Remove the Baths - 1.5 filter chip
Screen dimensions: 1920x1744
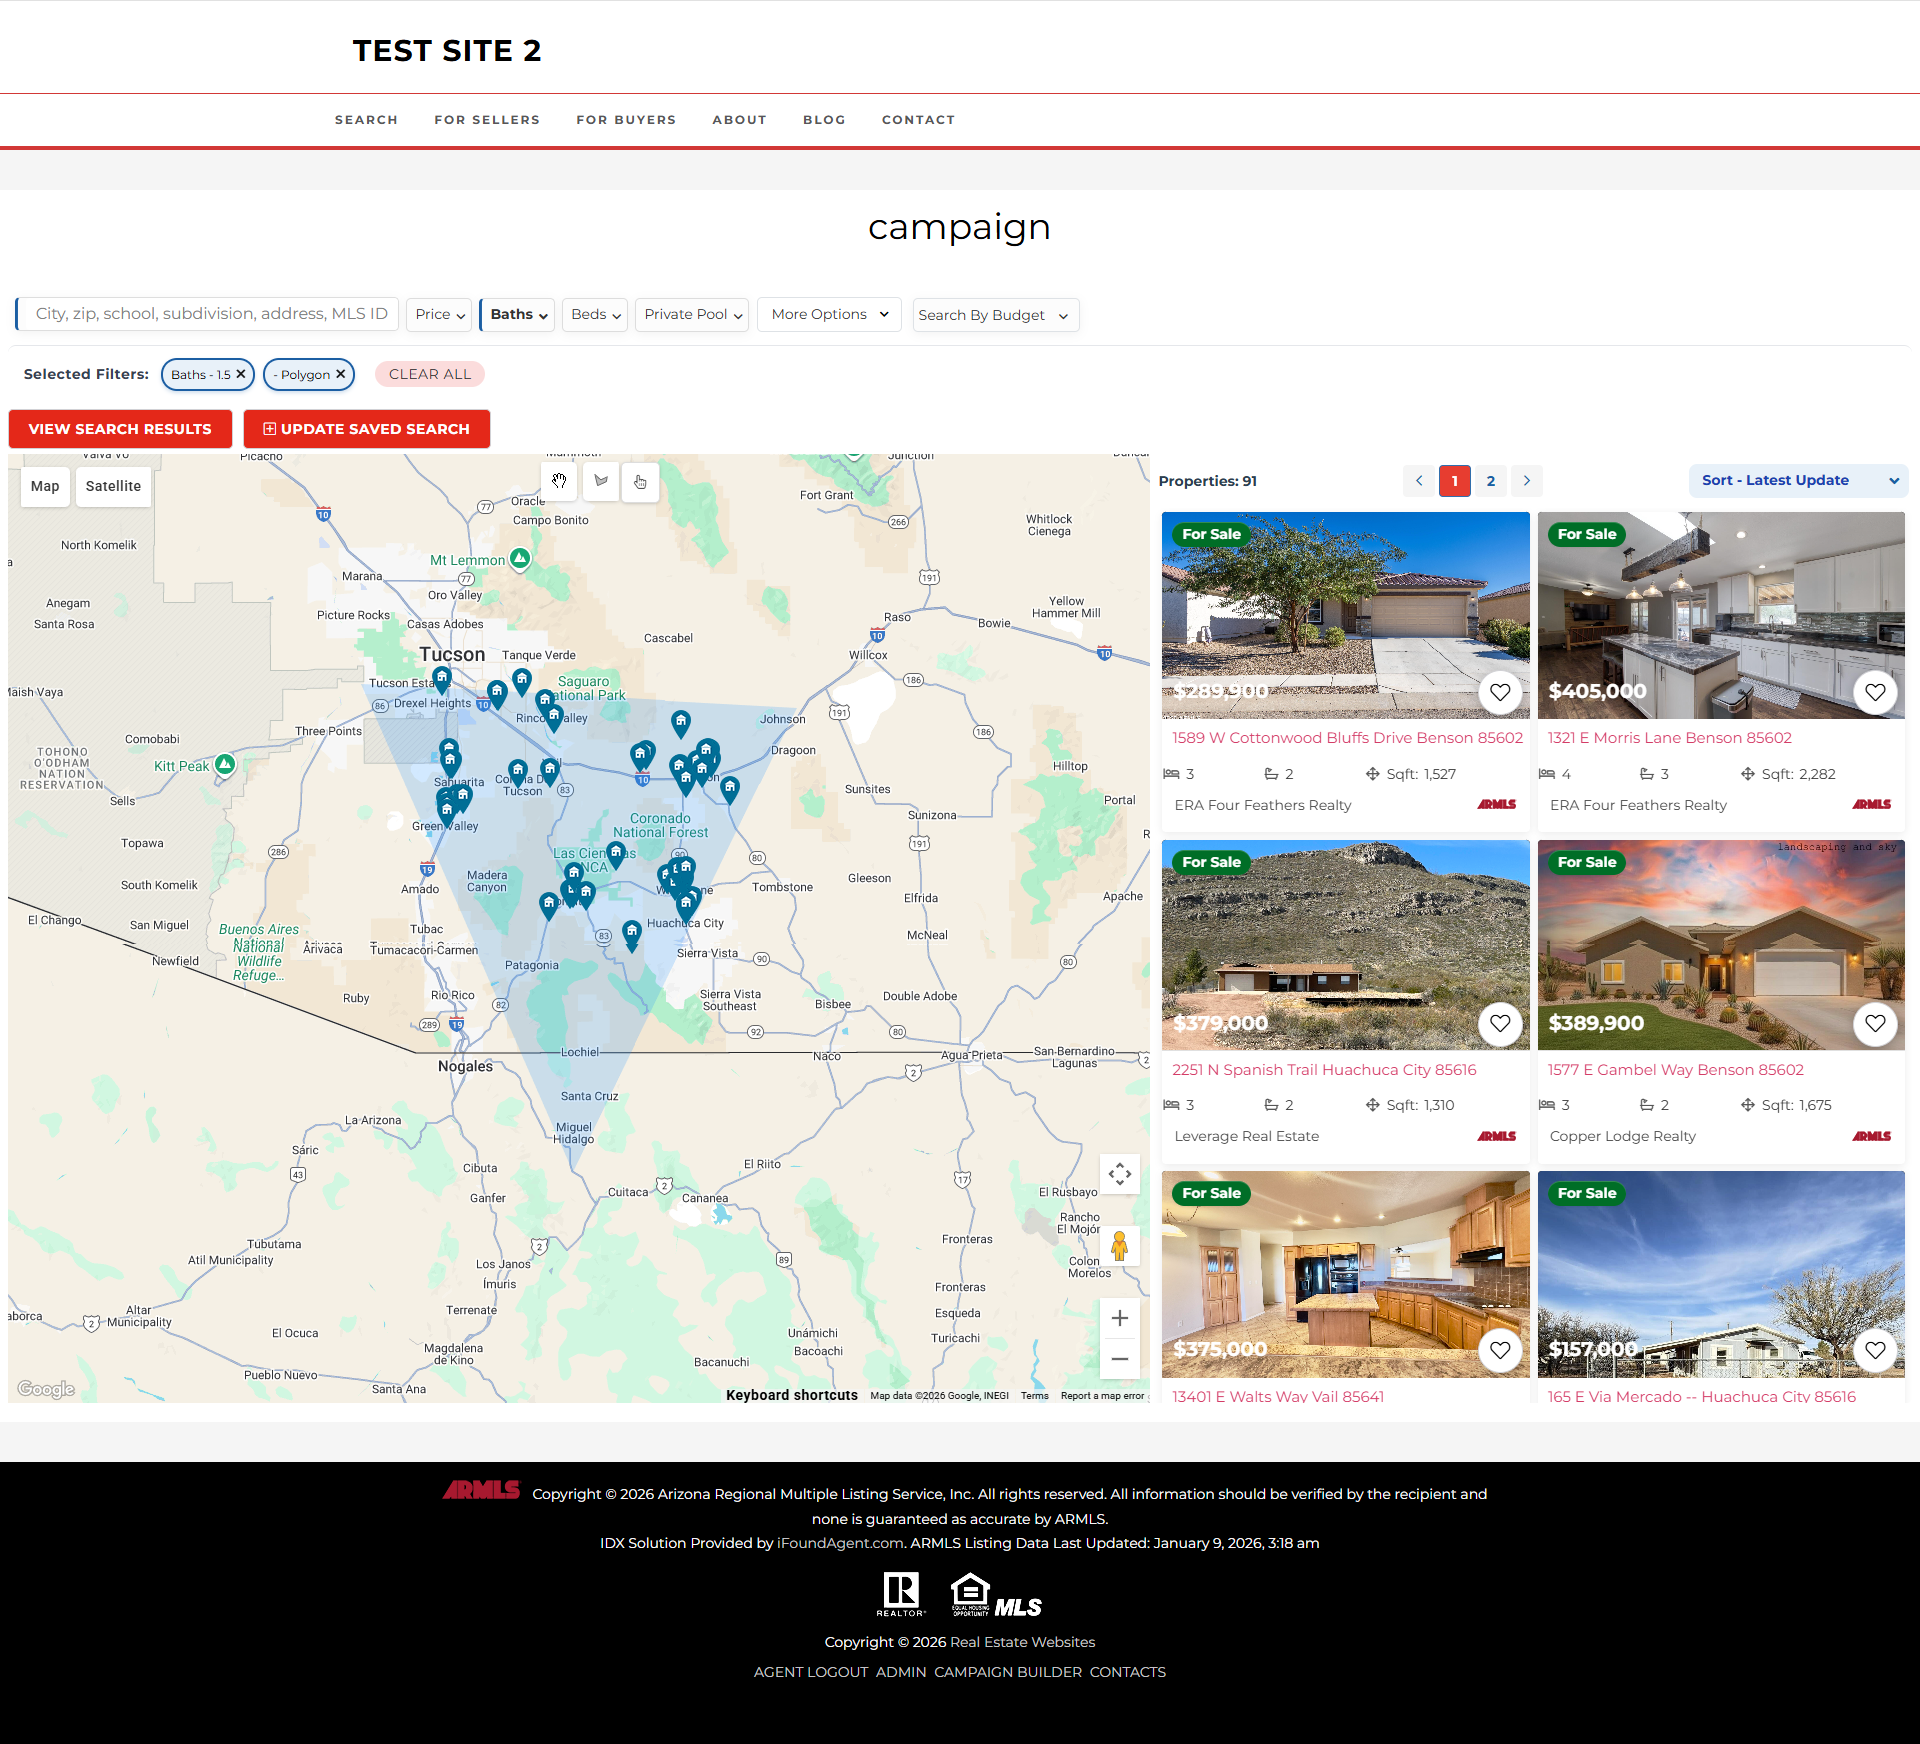pyautogui.click(x=241, y=374)
